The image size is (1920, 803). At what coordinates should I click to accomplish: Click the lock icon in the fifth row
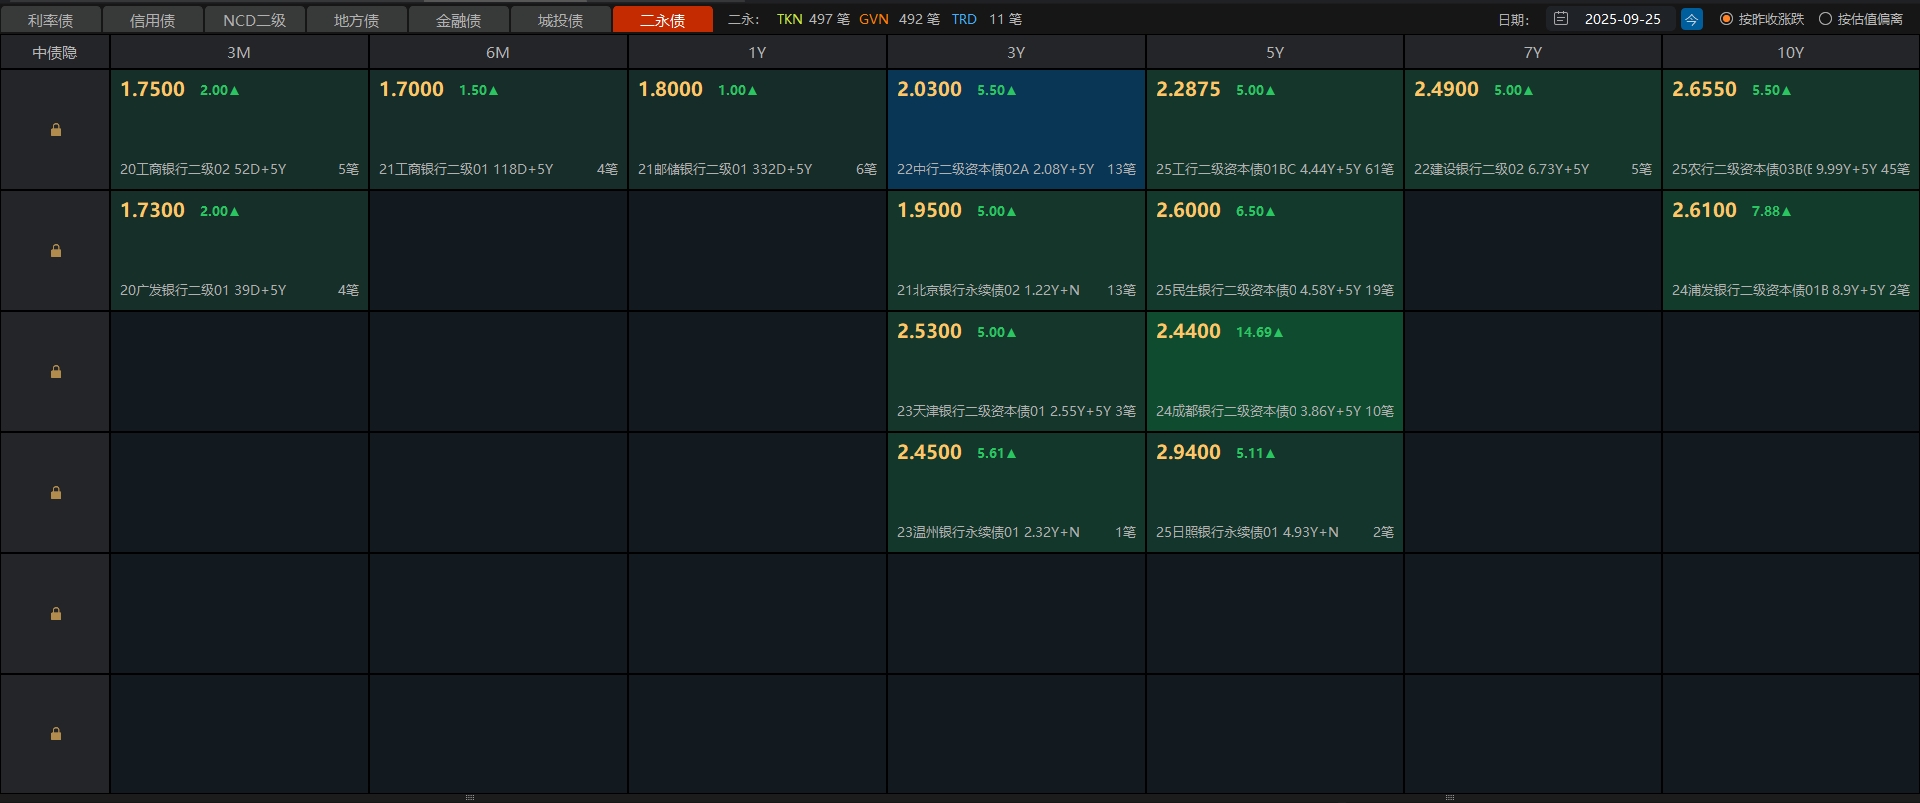(56, 614)
